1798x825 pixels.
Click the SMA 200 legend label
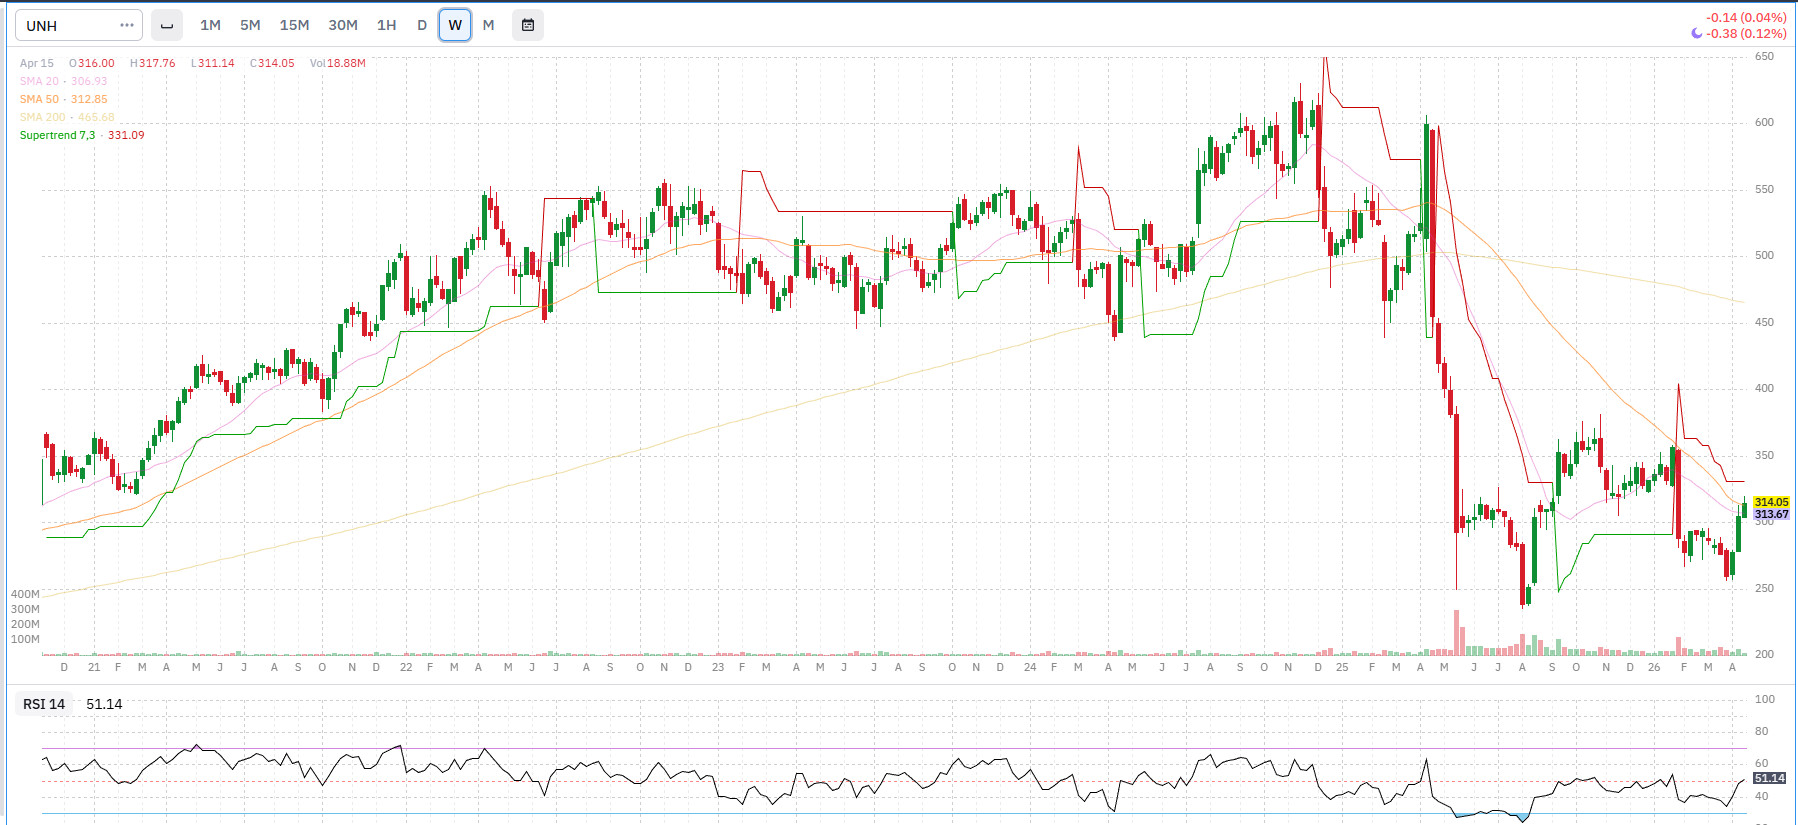pyautogui.click(x=42, y=117)
